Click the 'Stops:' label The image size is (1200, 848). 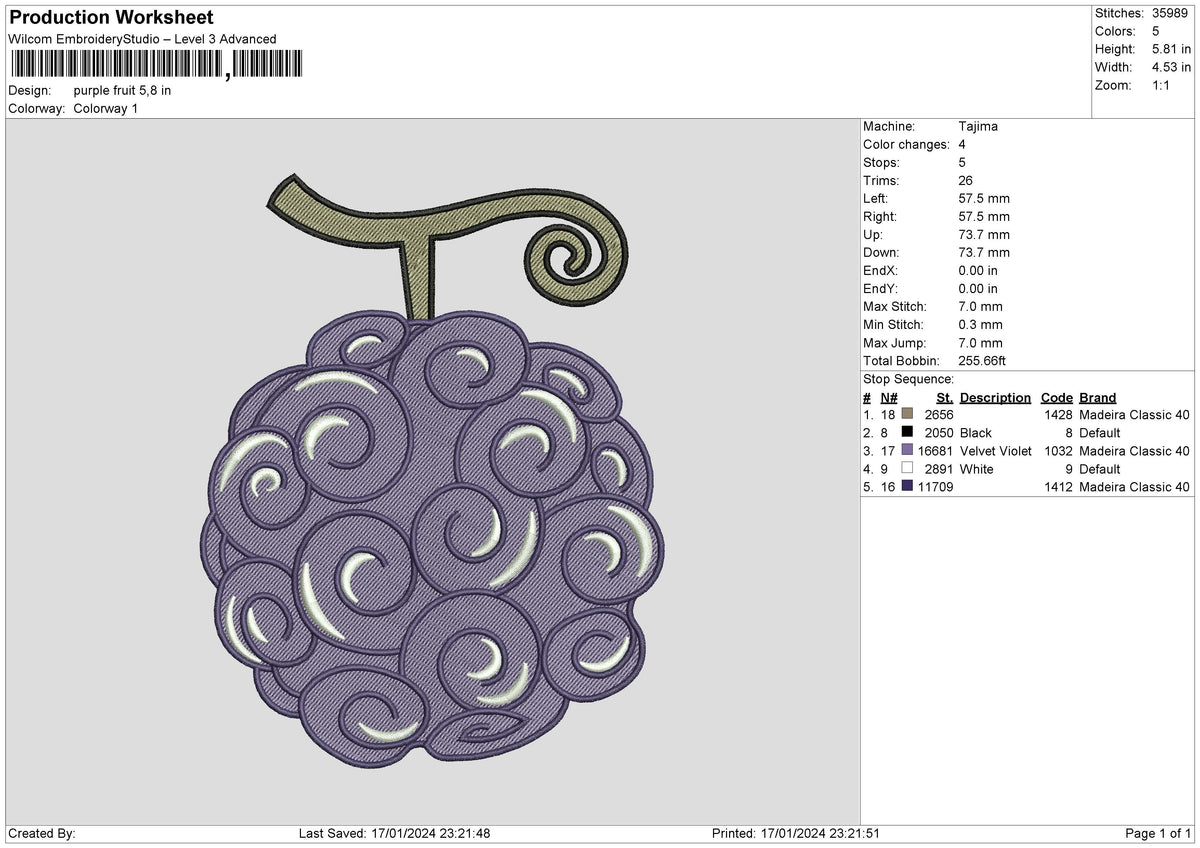(x=881, y=163)
